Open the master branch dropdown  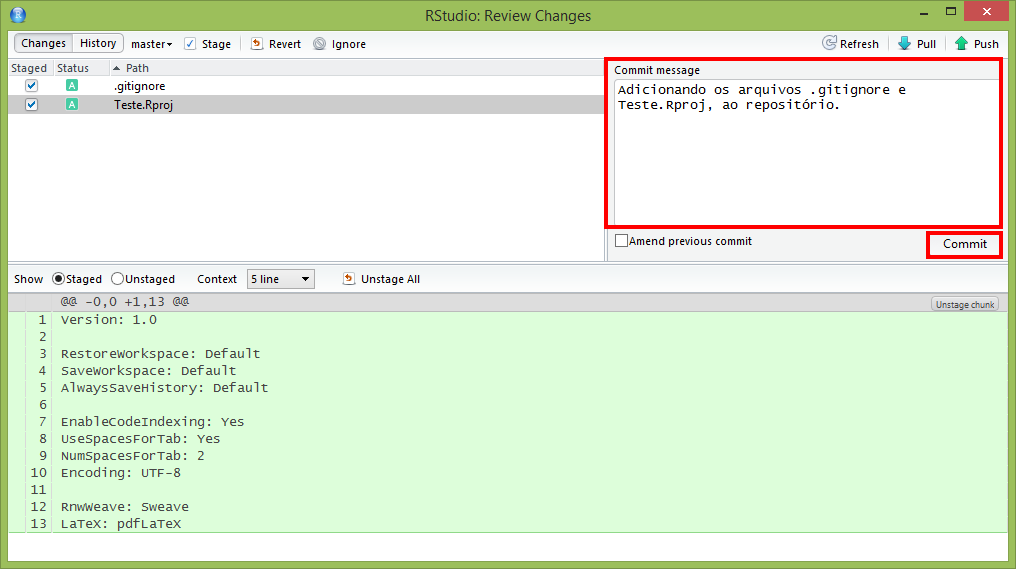[152, 44]
